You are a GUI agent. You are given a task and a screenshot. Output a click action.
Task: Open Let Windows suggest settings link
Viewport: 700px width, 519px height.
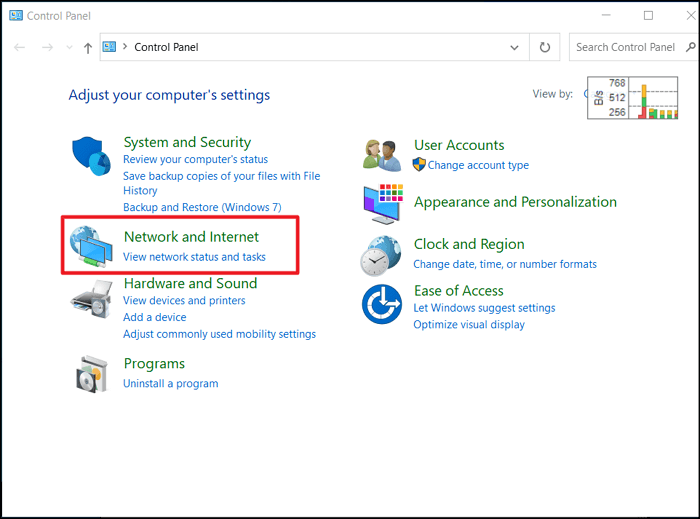484,308
